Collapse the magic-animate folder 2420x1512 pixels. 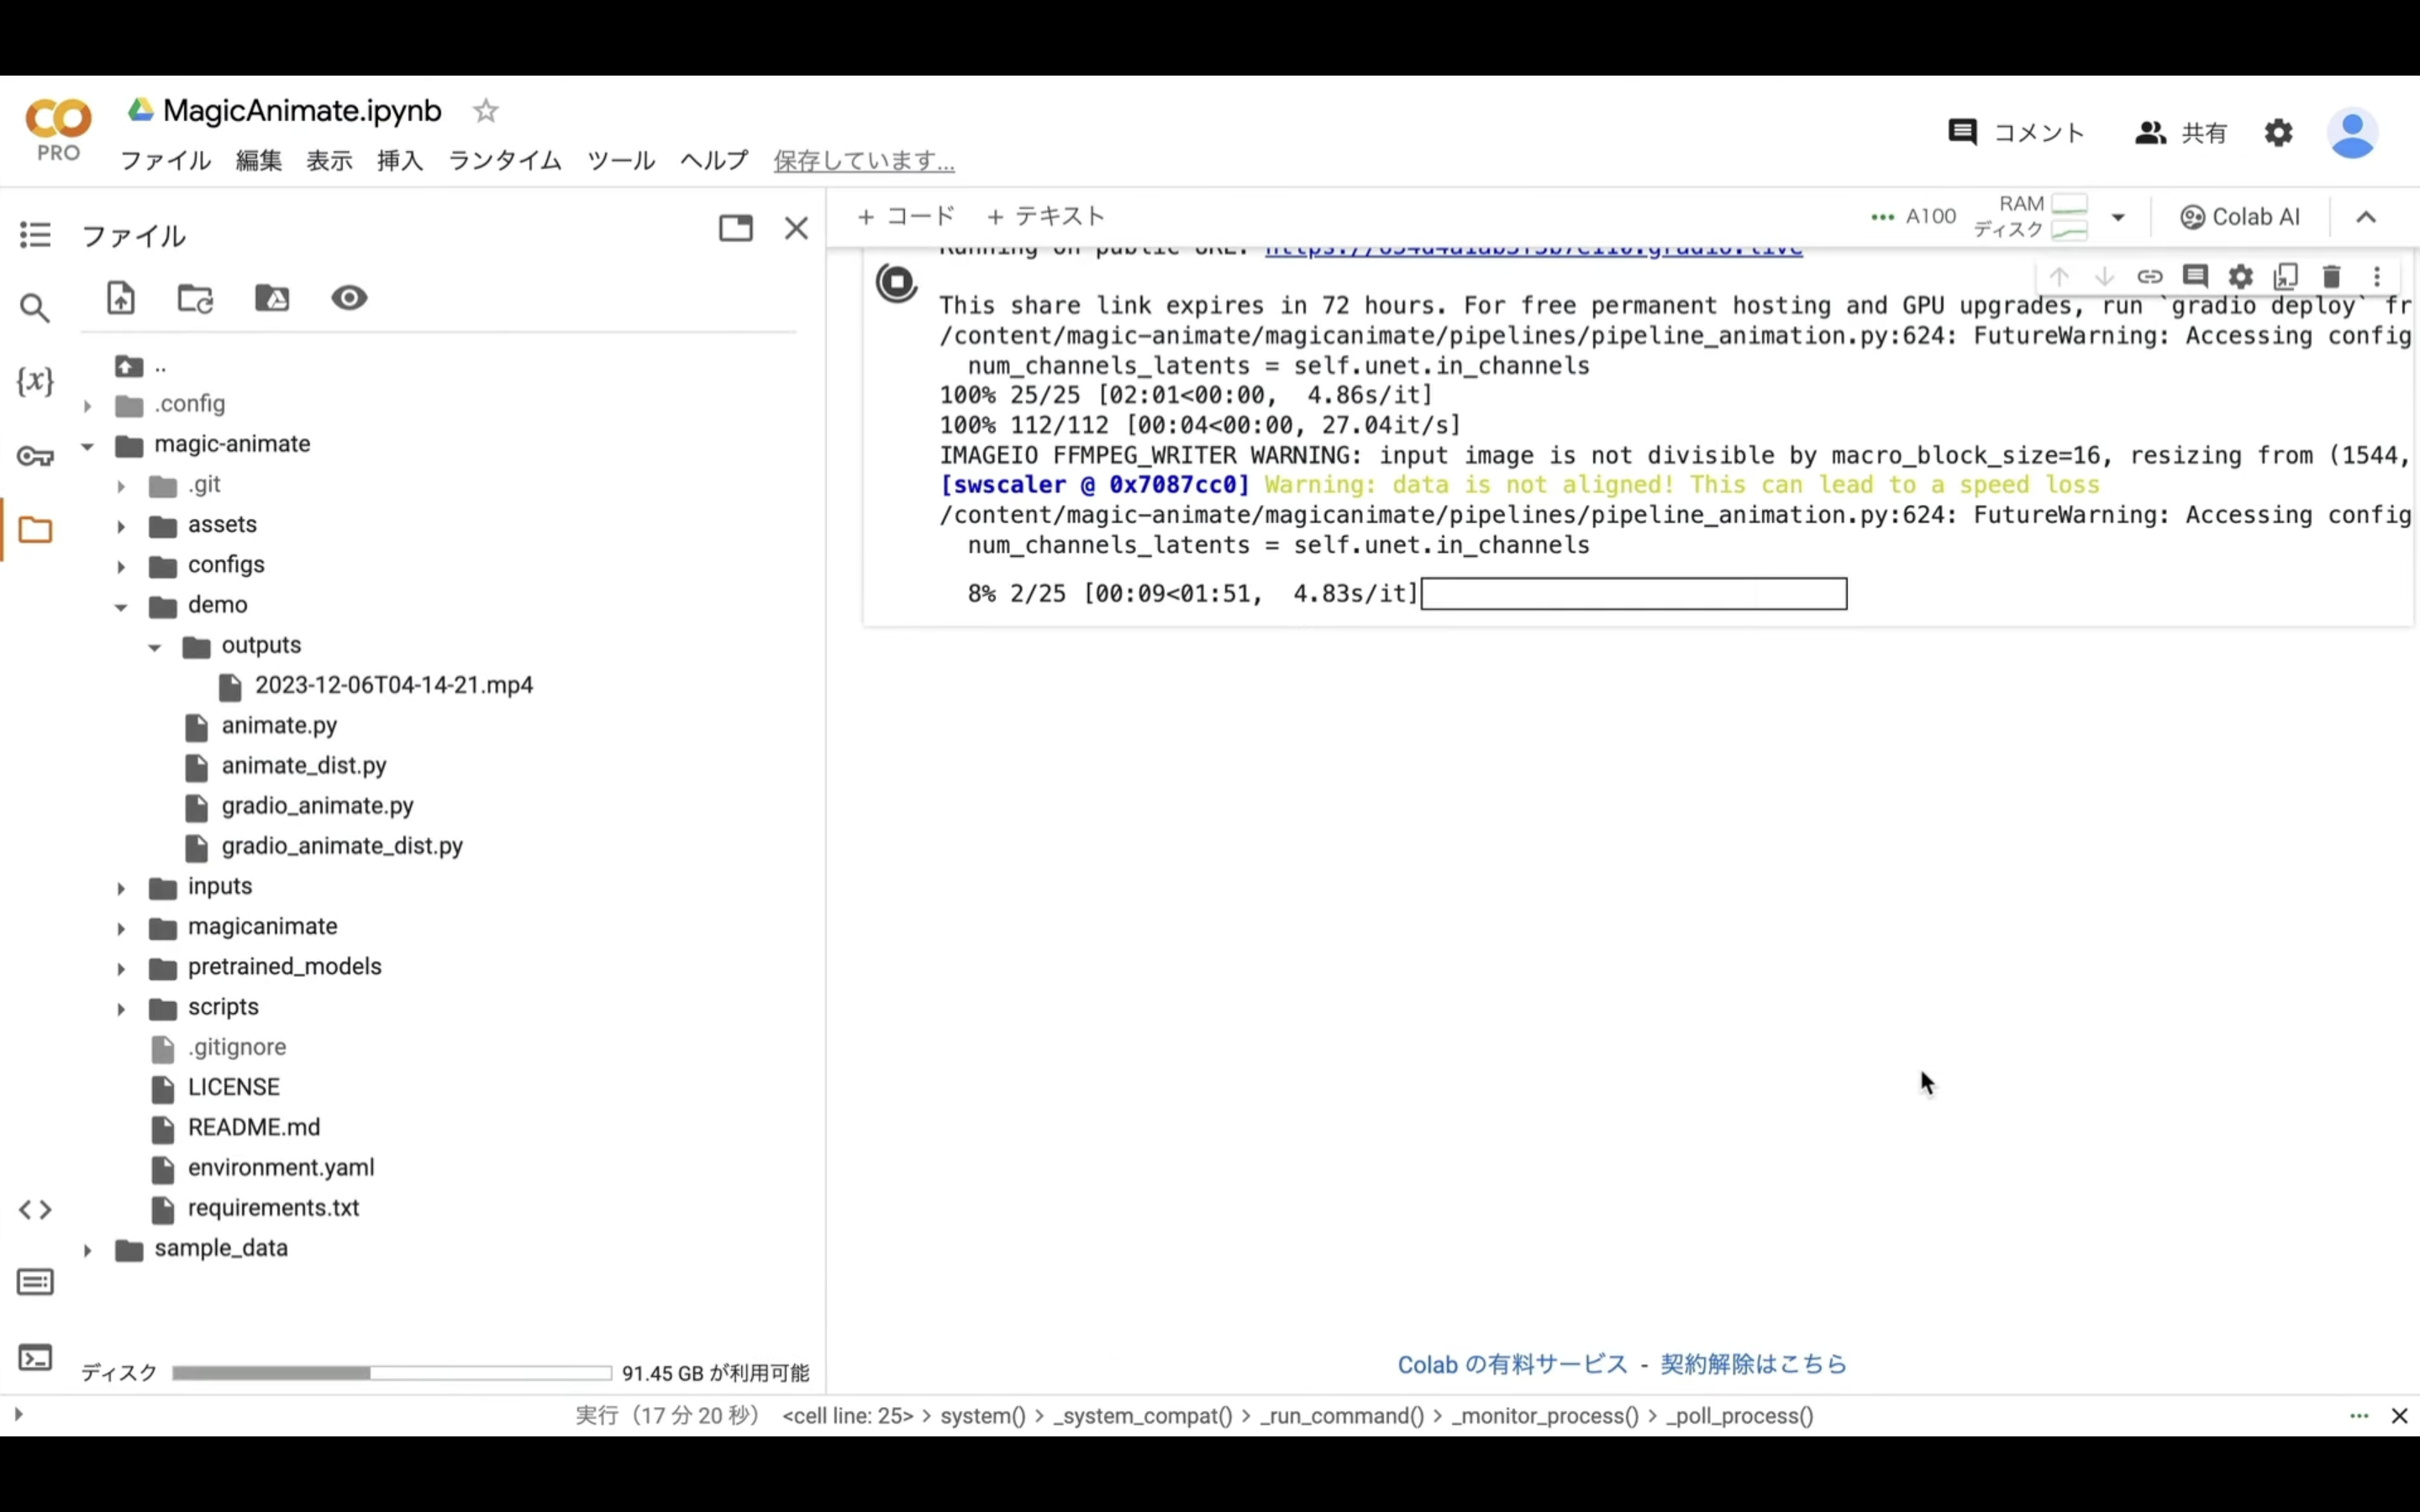coord(87,446)
